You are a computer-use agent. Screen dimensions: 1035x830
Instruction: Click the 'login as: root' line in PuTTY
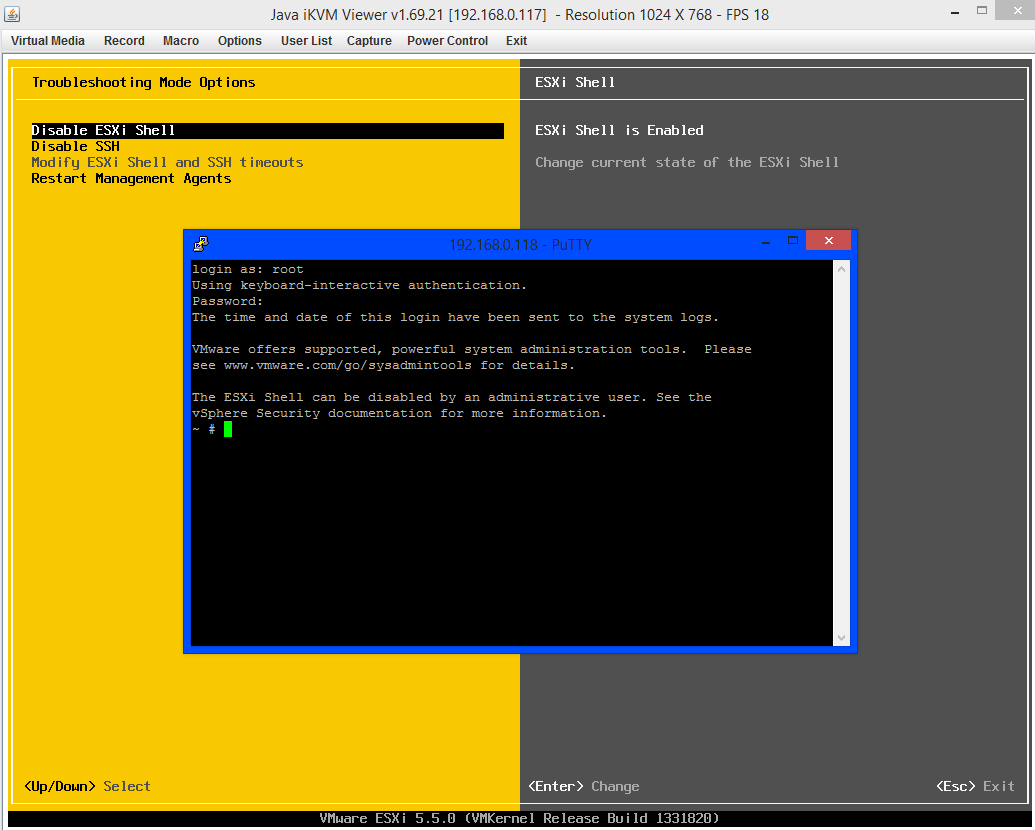click(248, 269)
